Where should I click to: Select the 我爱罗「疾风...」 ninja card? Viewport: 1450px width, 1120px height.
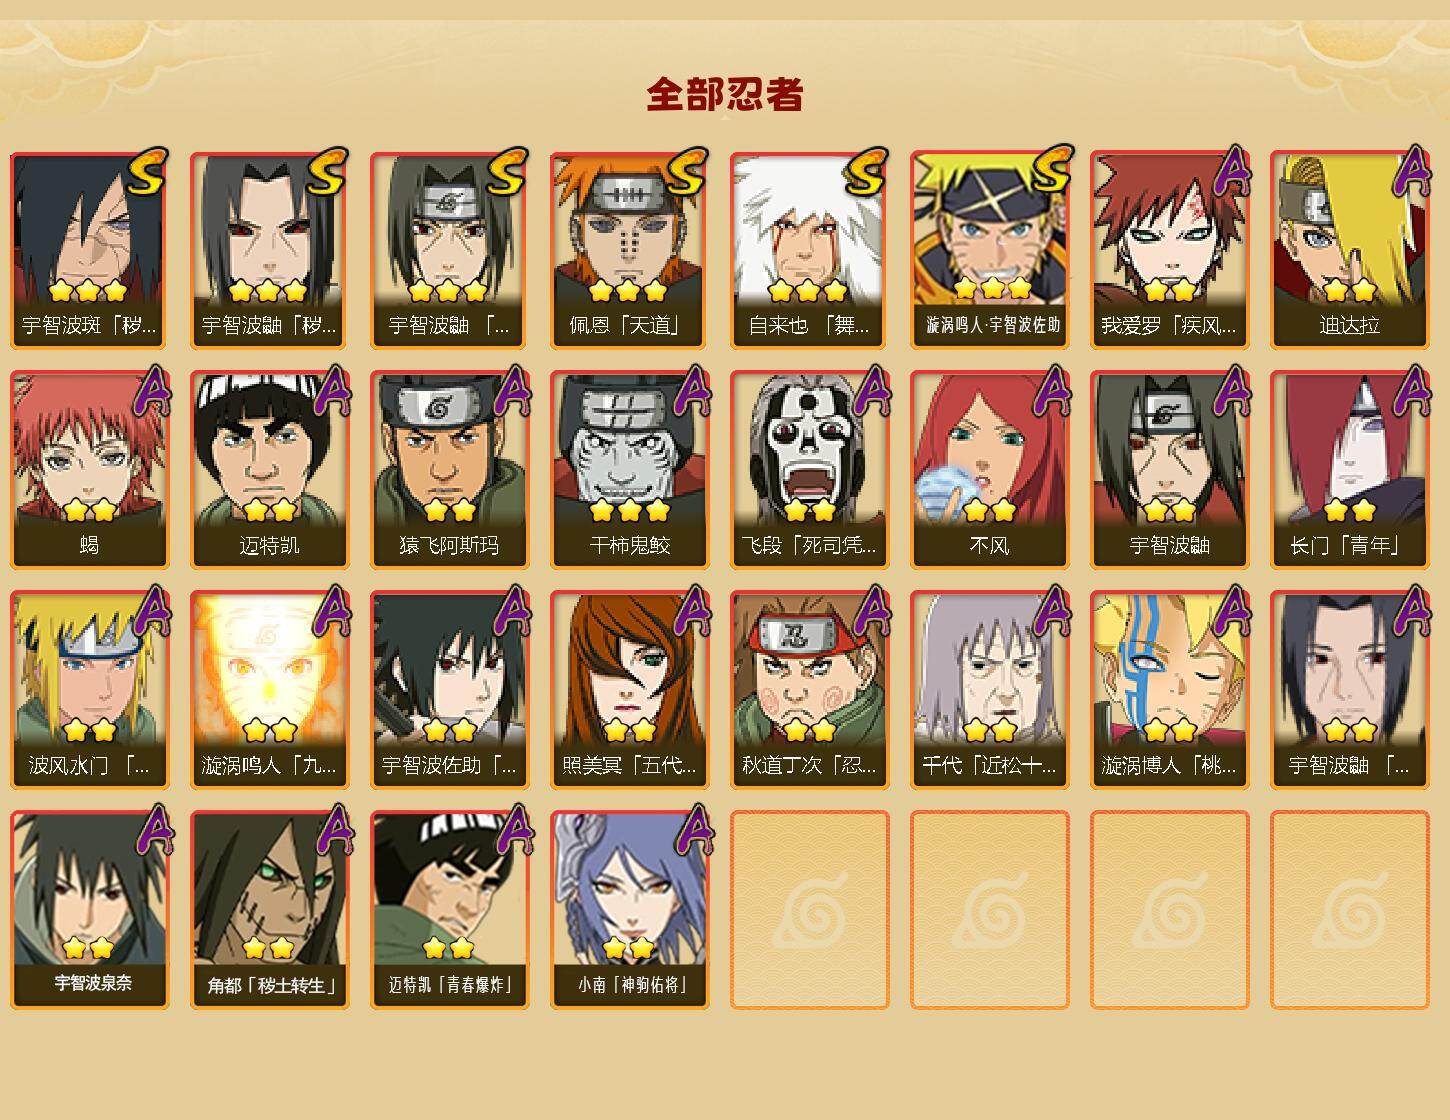click(x=1169, y=250)
